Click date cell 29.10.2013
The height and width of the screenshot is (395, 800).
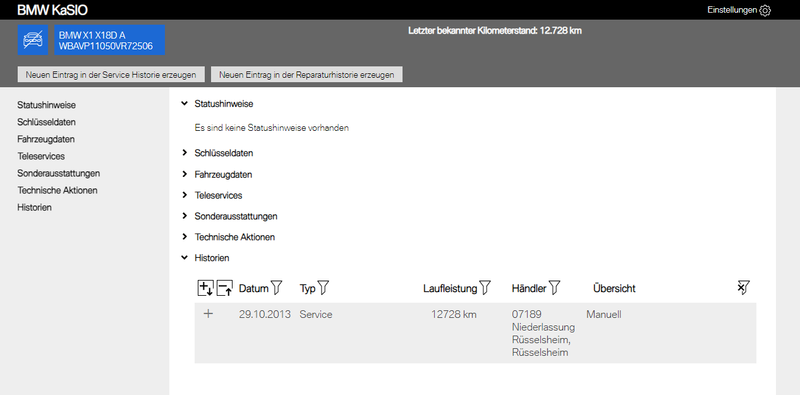[265, 314]
